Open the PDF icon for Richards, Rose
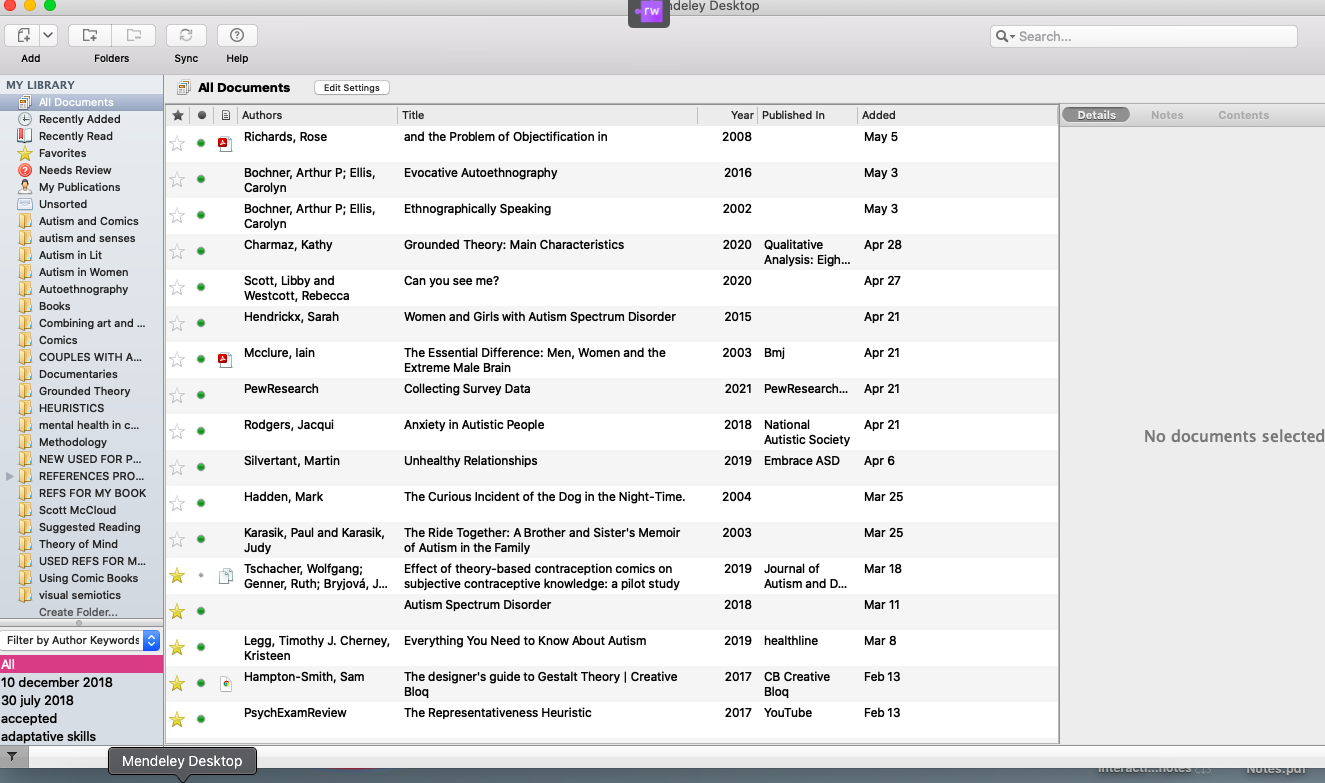Screen dimensions: 1325x783 pos(225,143)
